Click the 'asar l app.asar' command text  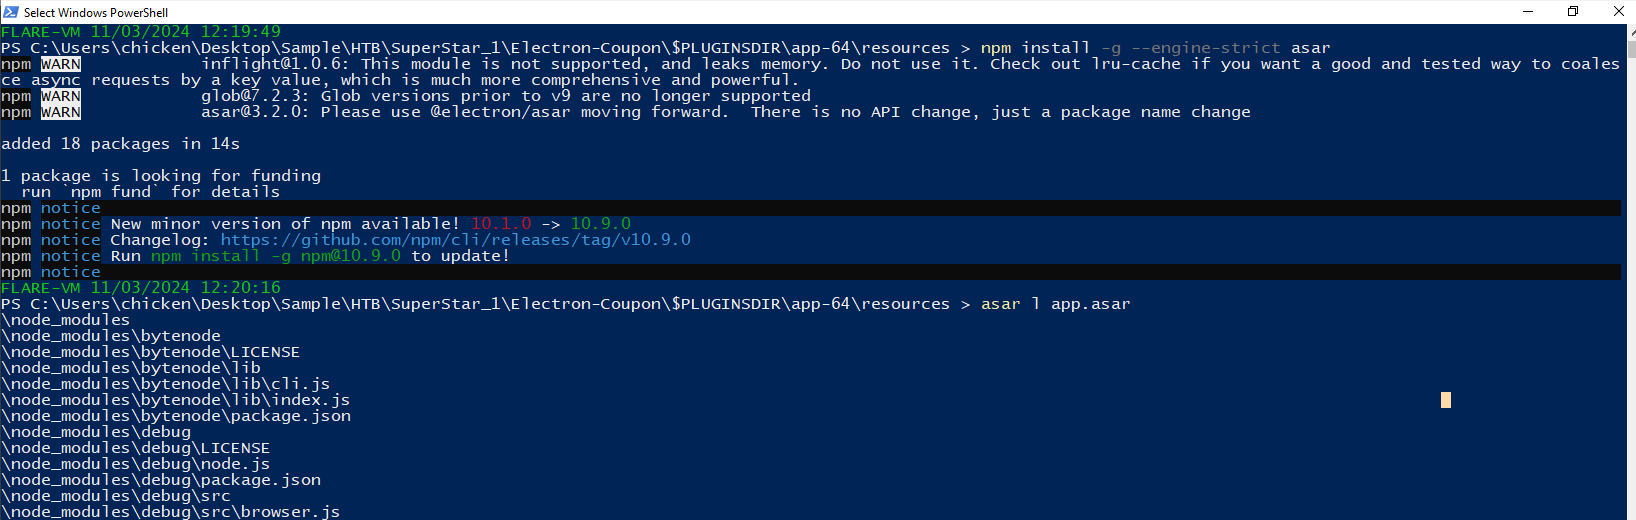tap(1055, 304)
